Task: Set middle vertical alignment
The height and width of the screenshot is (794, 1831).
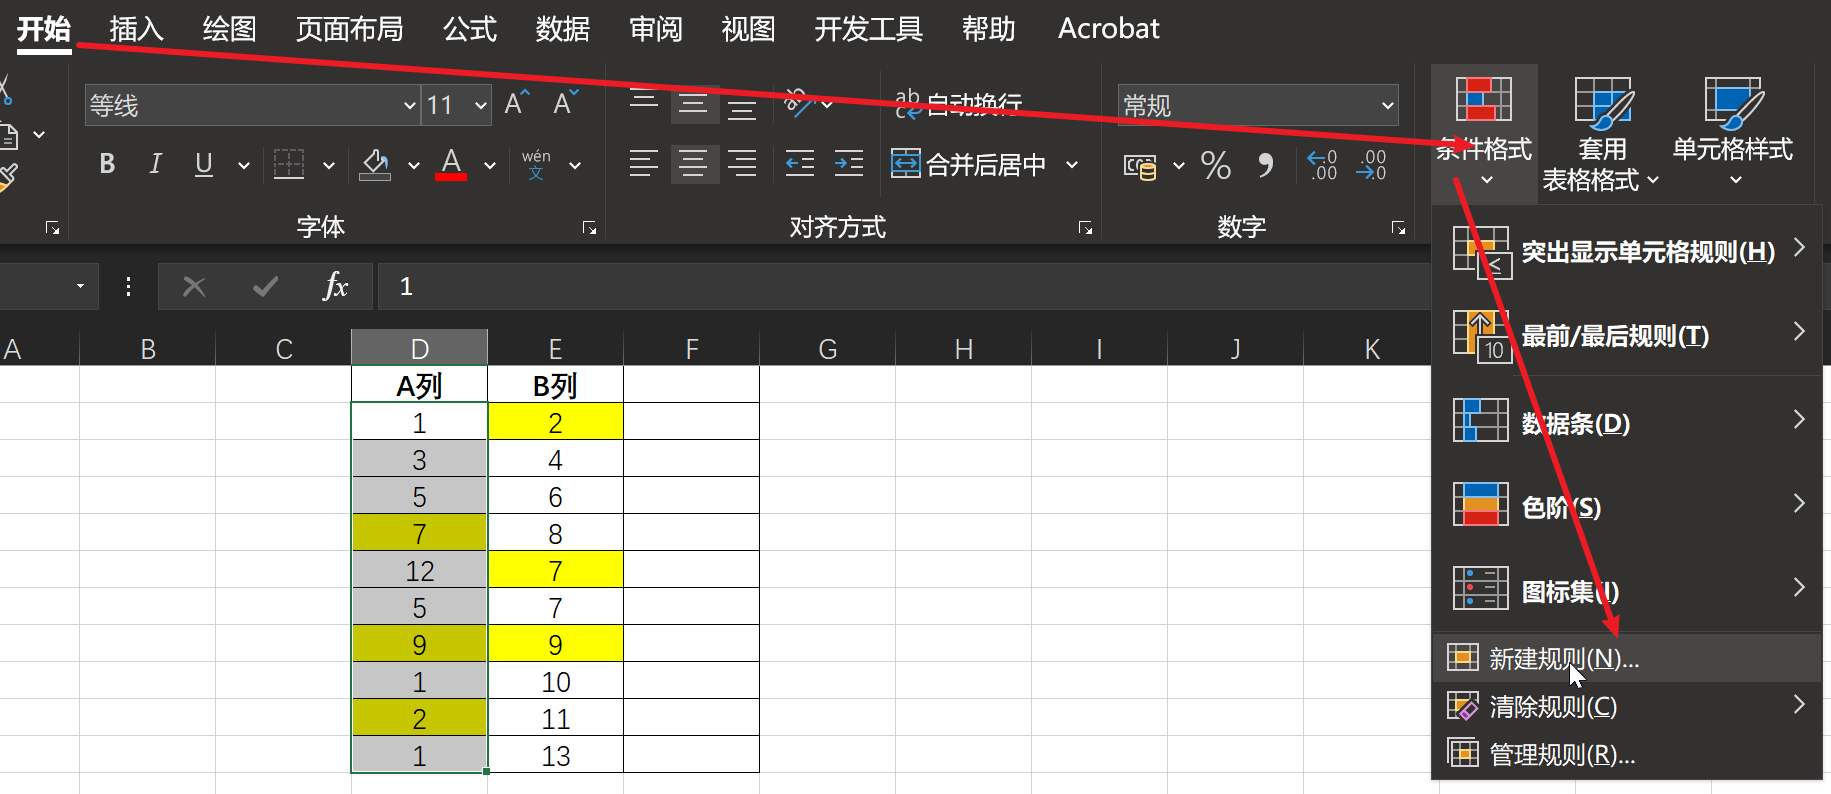Action: (693, 103)
